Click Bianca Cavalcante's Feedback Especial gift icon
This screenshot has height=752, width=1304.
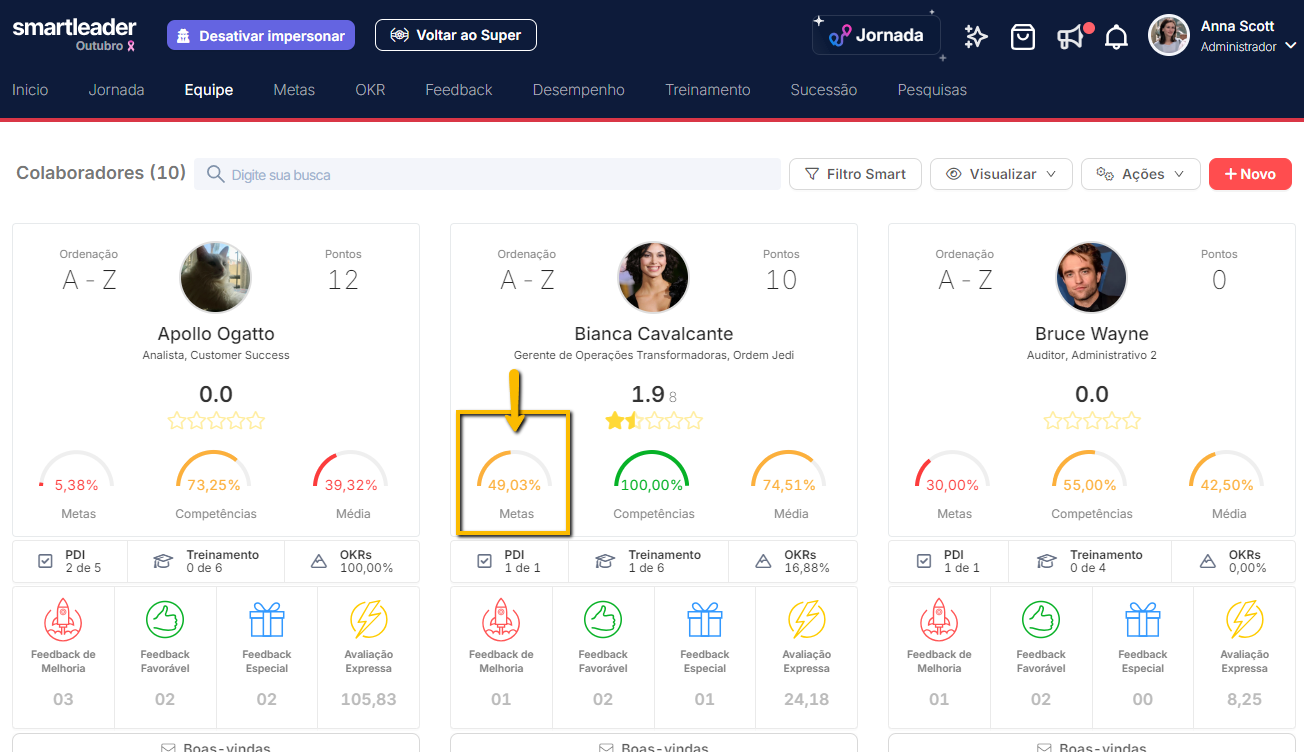point(705,620)
